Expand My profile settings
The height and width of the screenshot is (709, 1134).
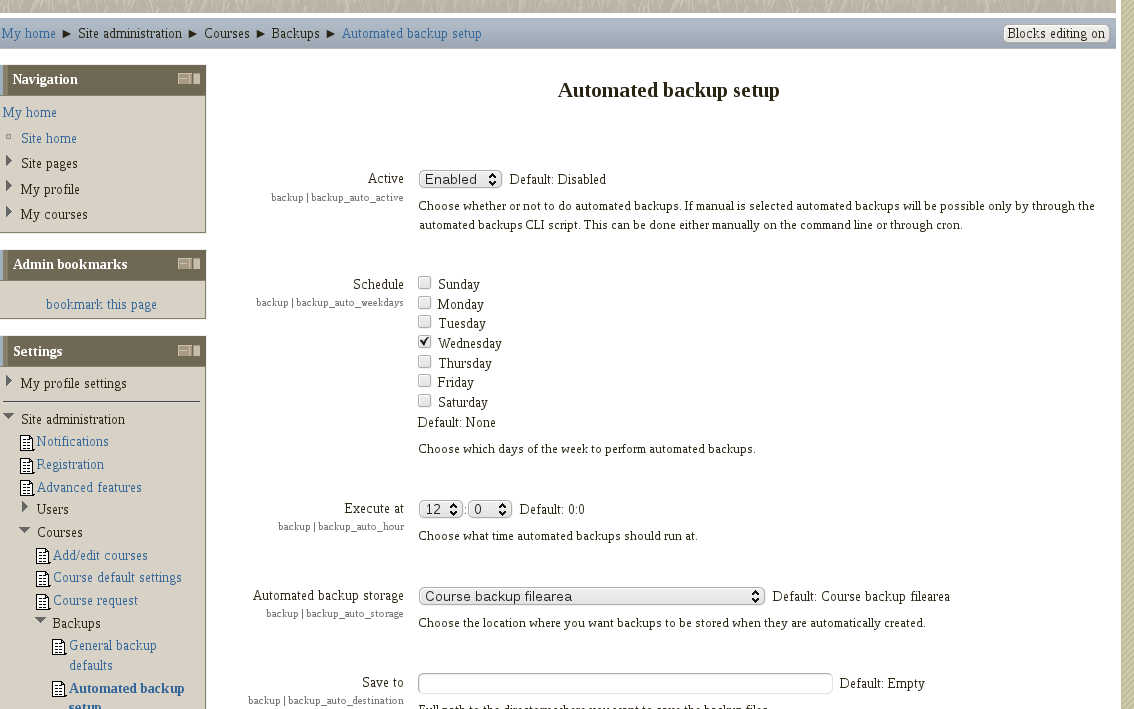pyautogui.click(x=9, y=381)
